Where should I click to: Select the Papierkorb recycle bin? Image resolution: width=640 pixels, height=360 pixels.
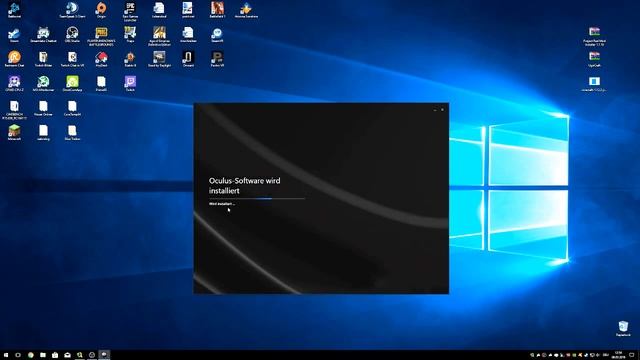pos(623,329)
